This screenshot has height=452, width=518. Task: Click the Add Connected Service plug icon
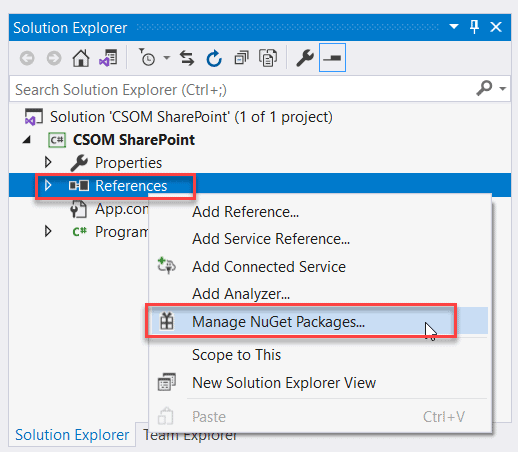click(x=167, y=265)
